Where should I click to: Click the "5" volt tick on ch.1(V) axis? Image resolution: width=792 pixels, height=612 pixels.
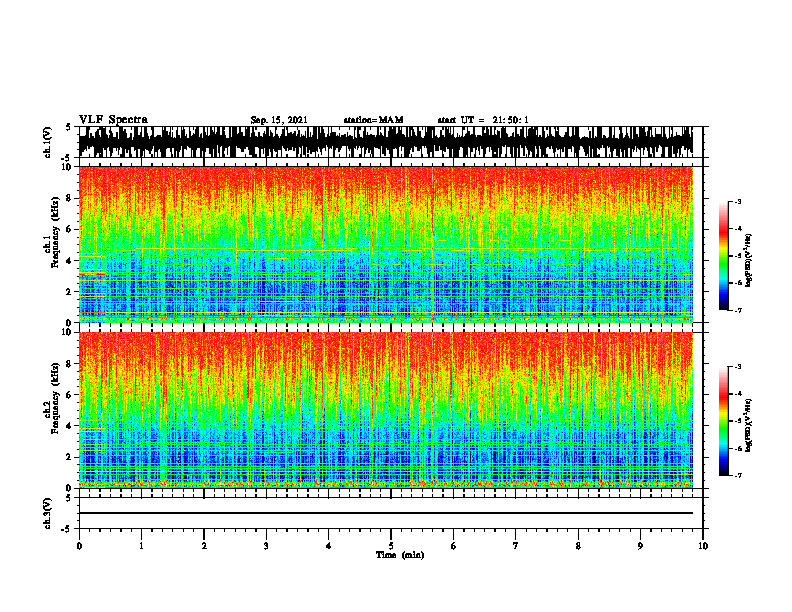point(69,128)
